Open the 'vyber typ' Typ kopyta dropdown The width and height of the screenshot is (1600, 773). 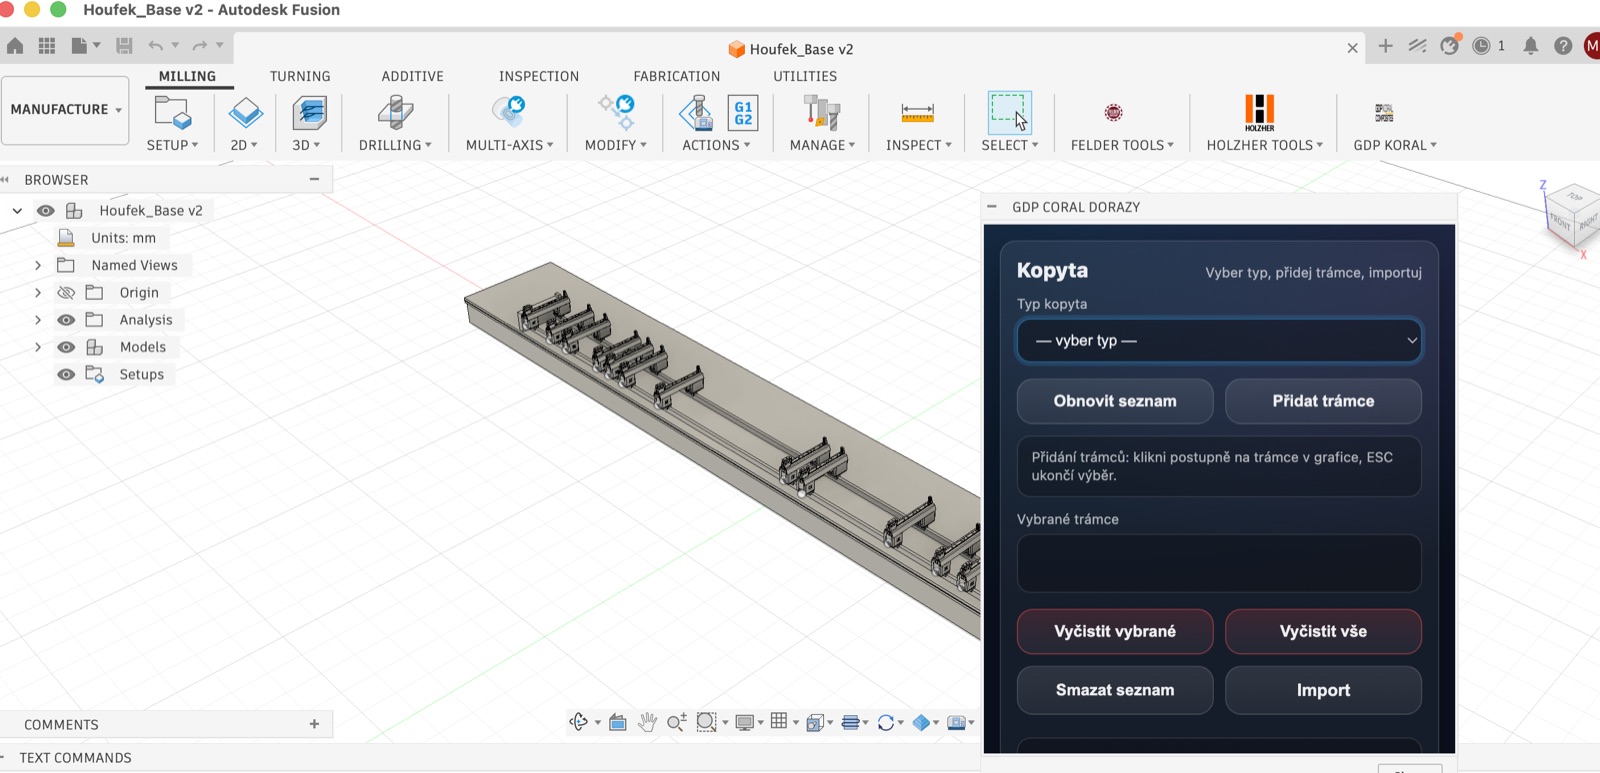(x=1219, y=341)
